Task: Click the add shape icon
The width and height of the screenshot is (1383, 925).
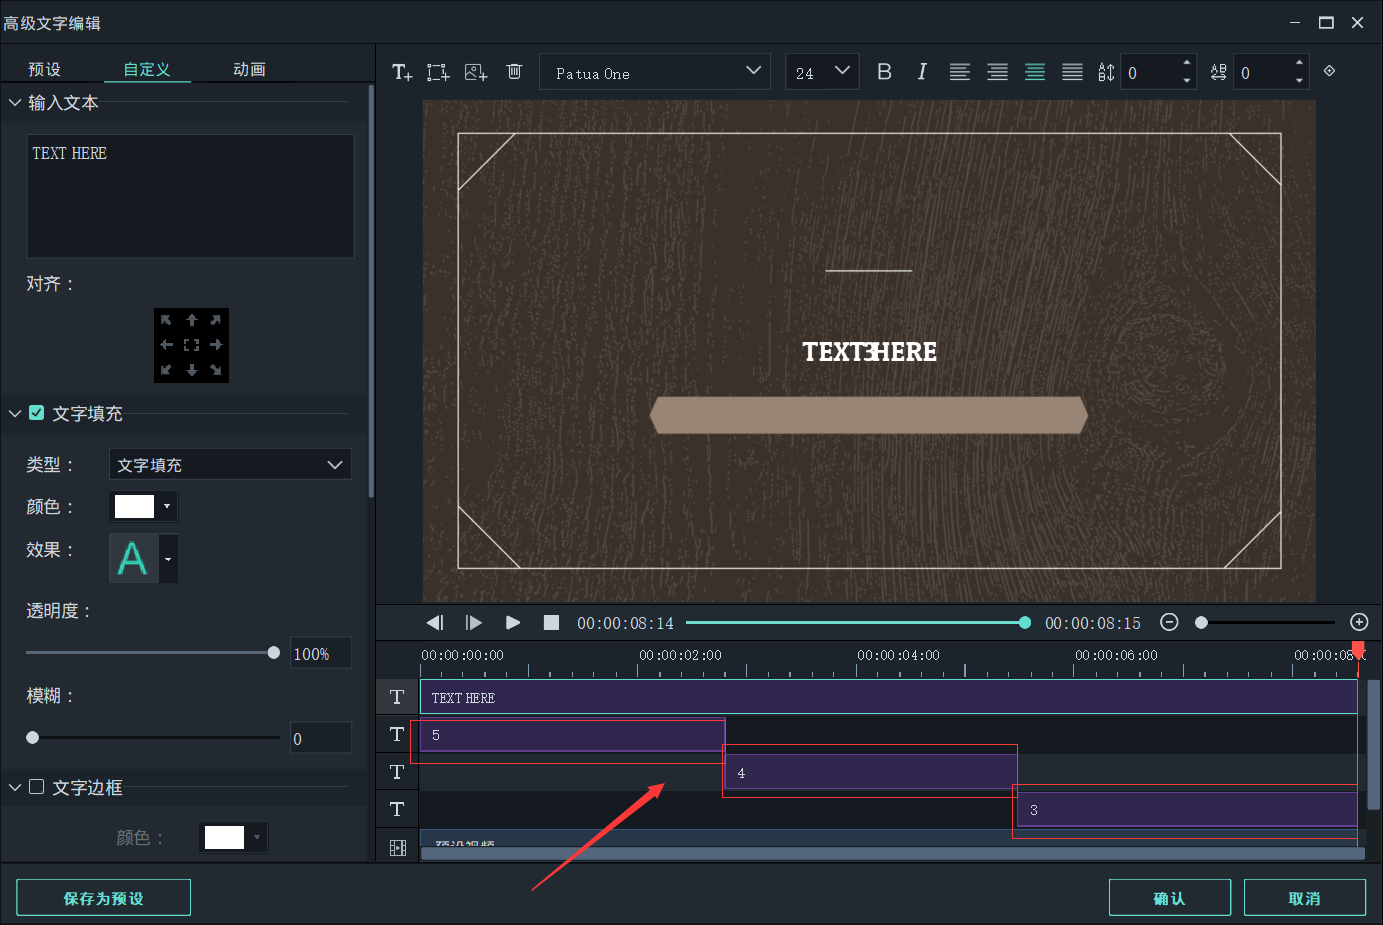Action: click(438, 72)
